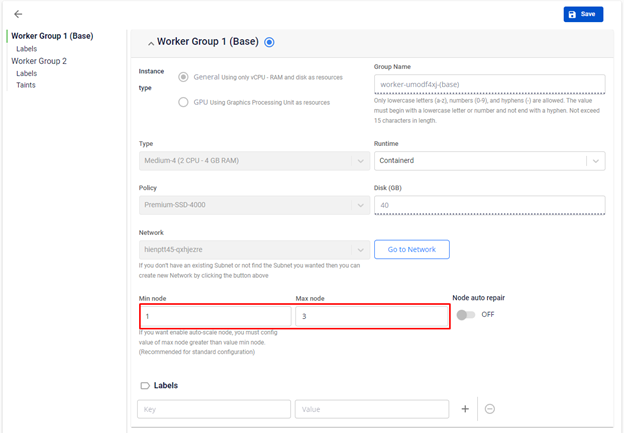Collapse the Worker Group 1 section chevron
This screenshot has height=433, width=624.
[x=151, y=43]
